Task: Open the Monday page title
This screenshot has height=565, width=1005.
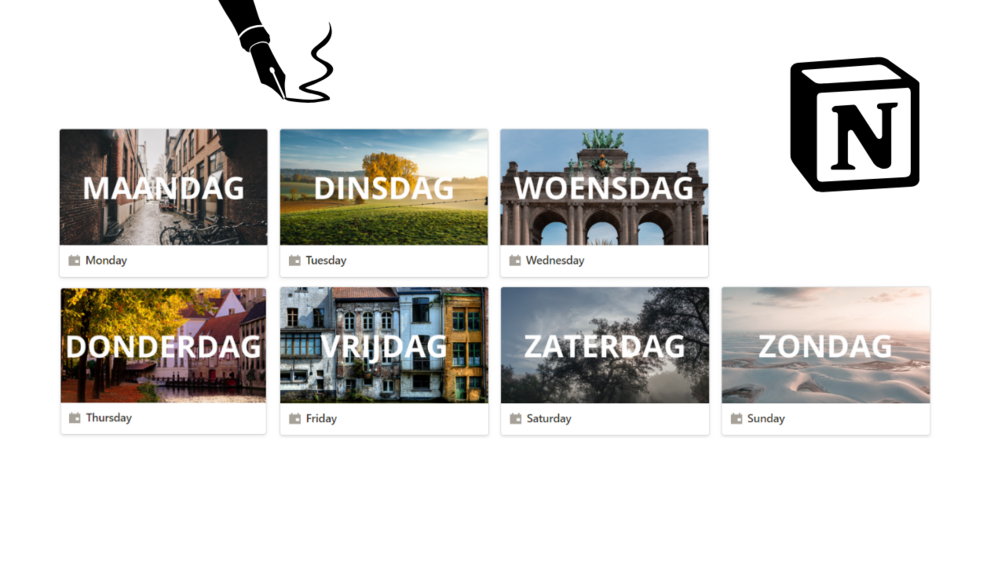Action: [x=106, y=260]
